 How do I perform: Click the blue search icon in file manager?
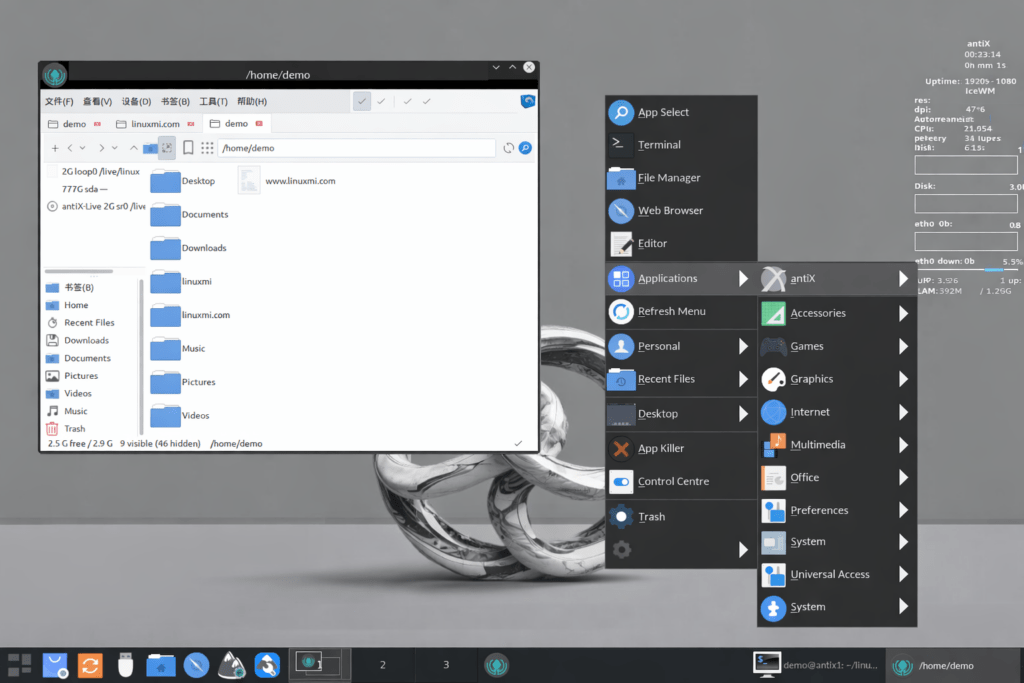coord(524,148)
